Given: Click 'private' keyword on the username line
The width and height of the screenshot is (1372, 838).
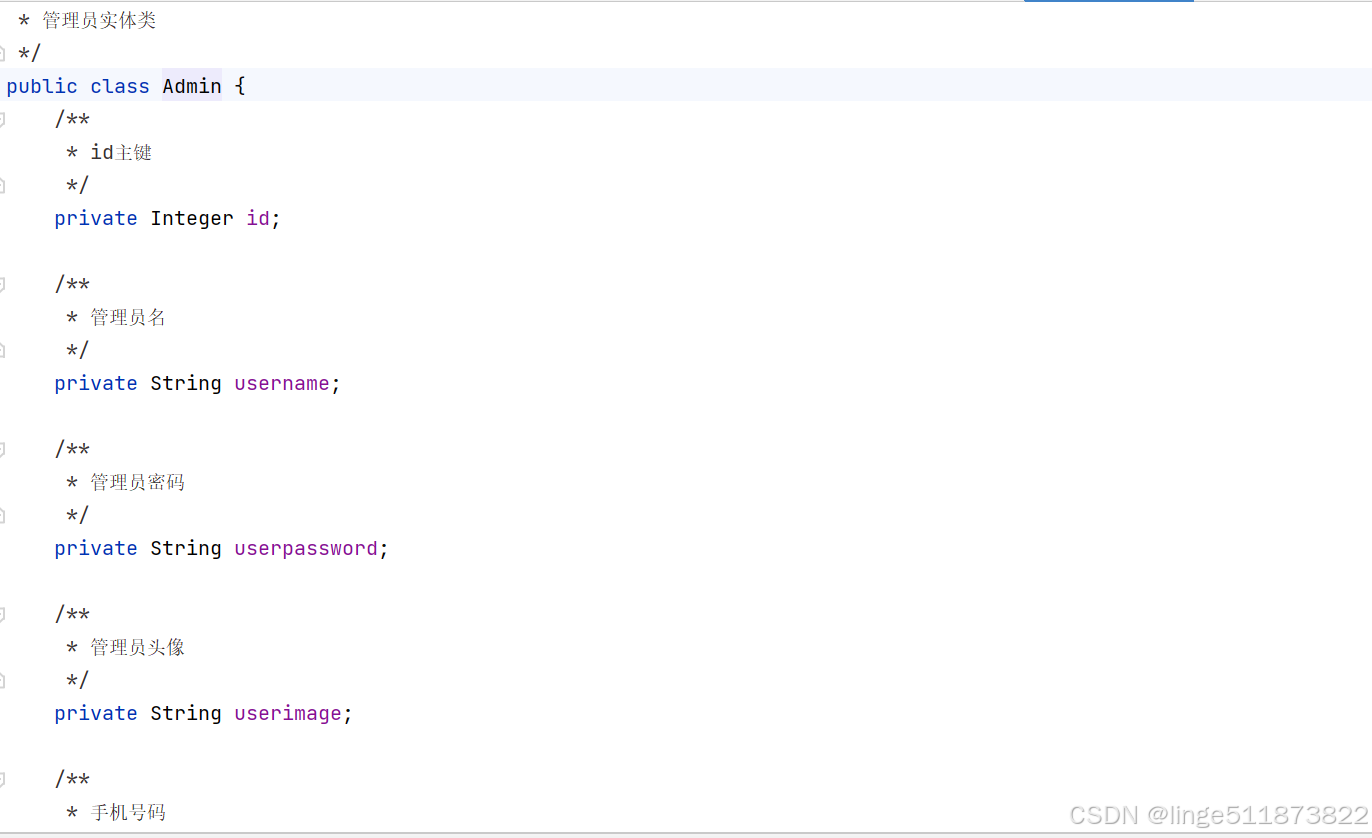Looking at the screenshot, I should click(96, 383).
